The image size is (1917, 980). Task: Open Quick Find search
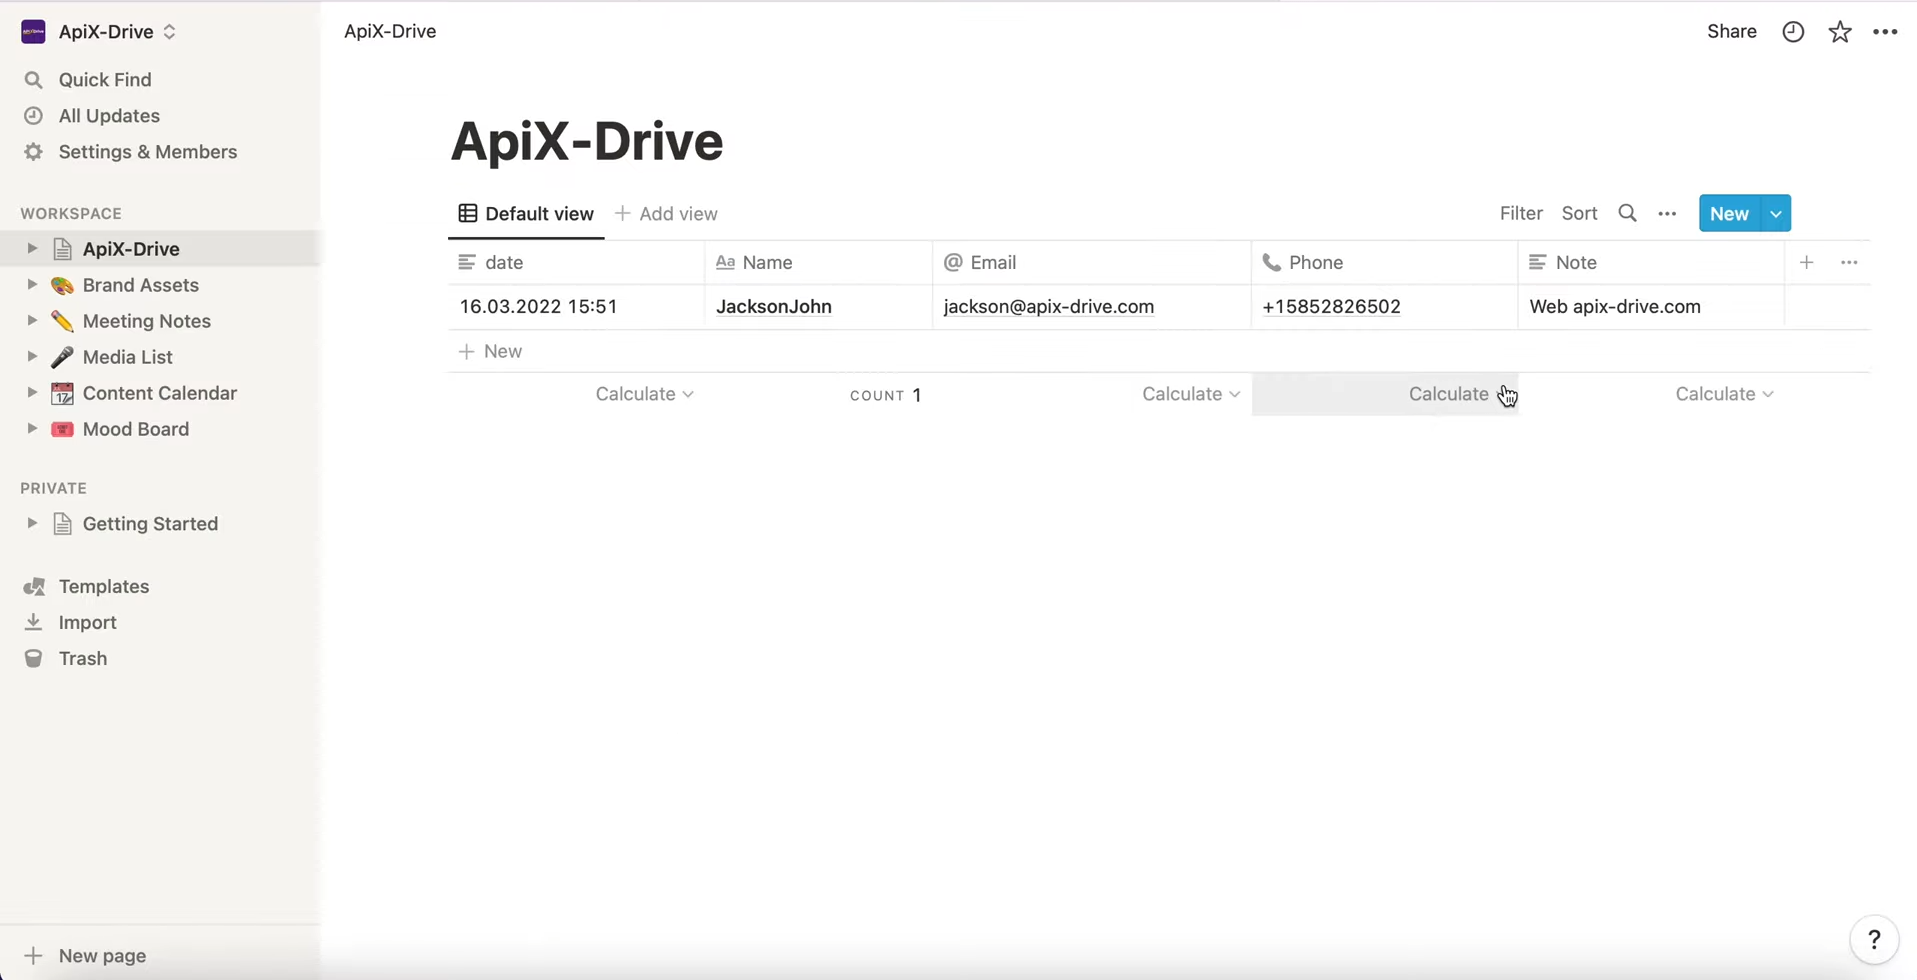click(x=103, y=80)
